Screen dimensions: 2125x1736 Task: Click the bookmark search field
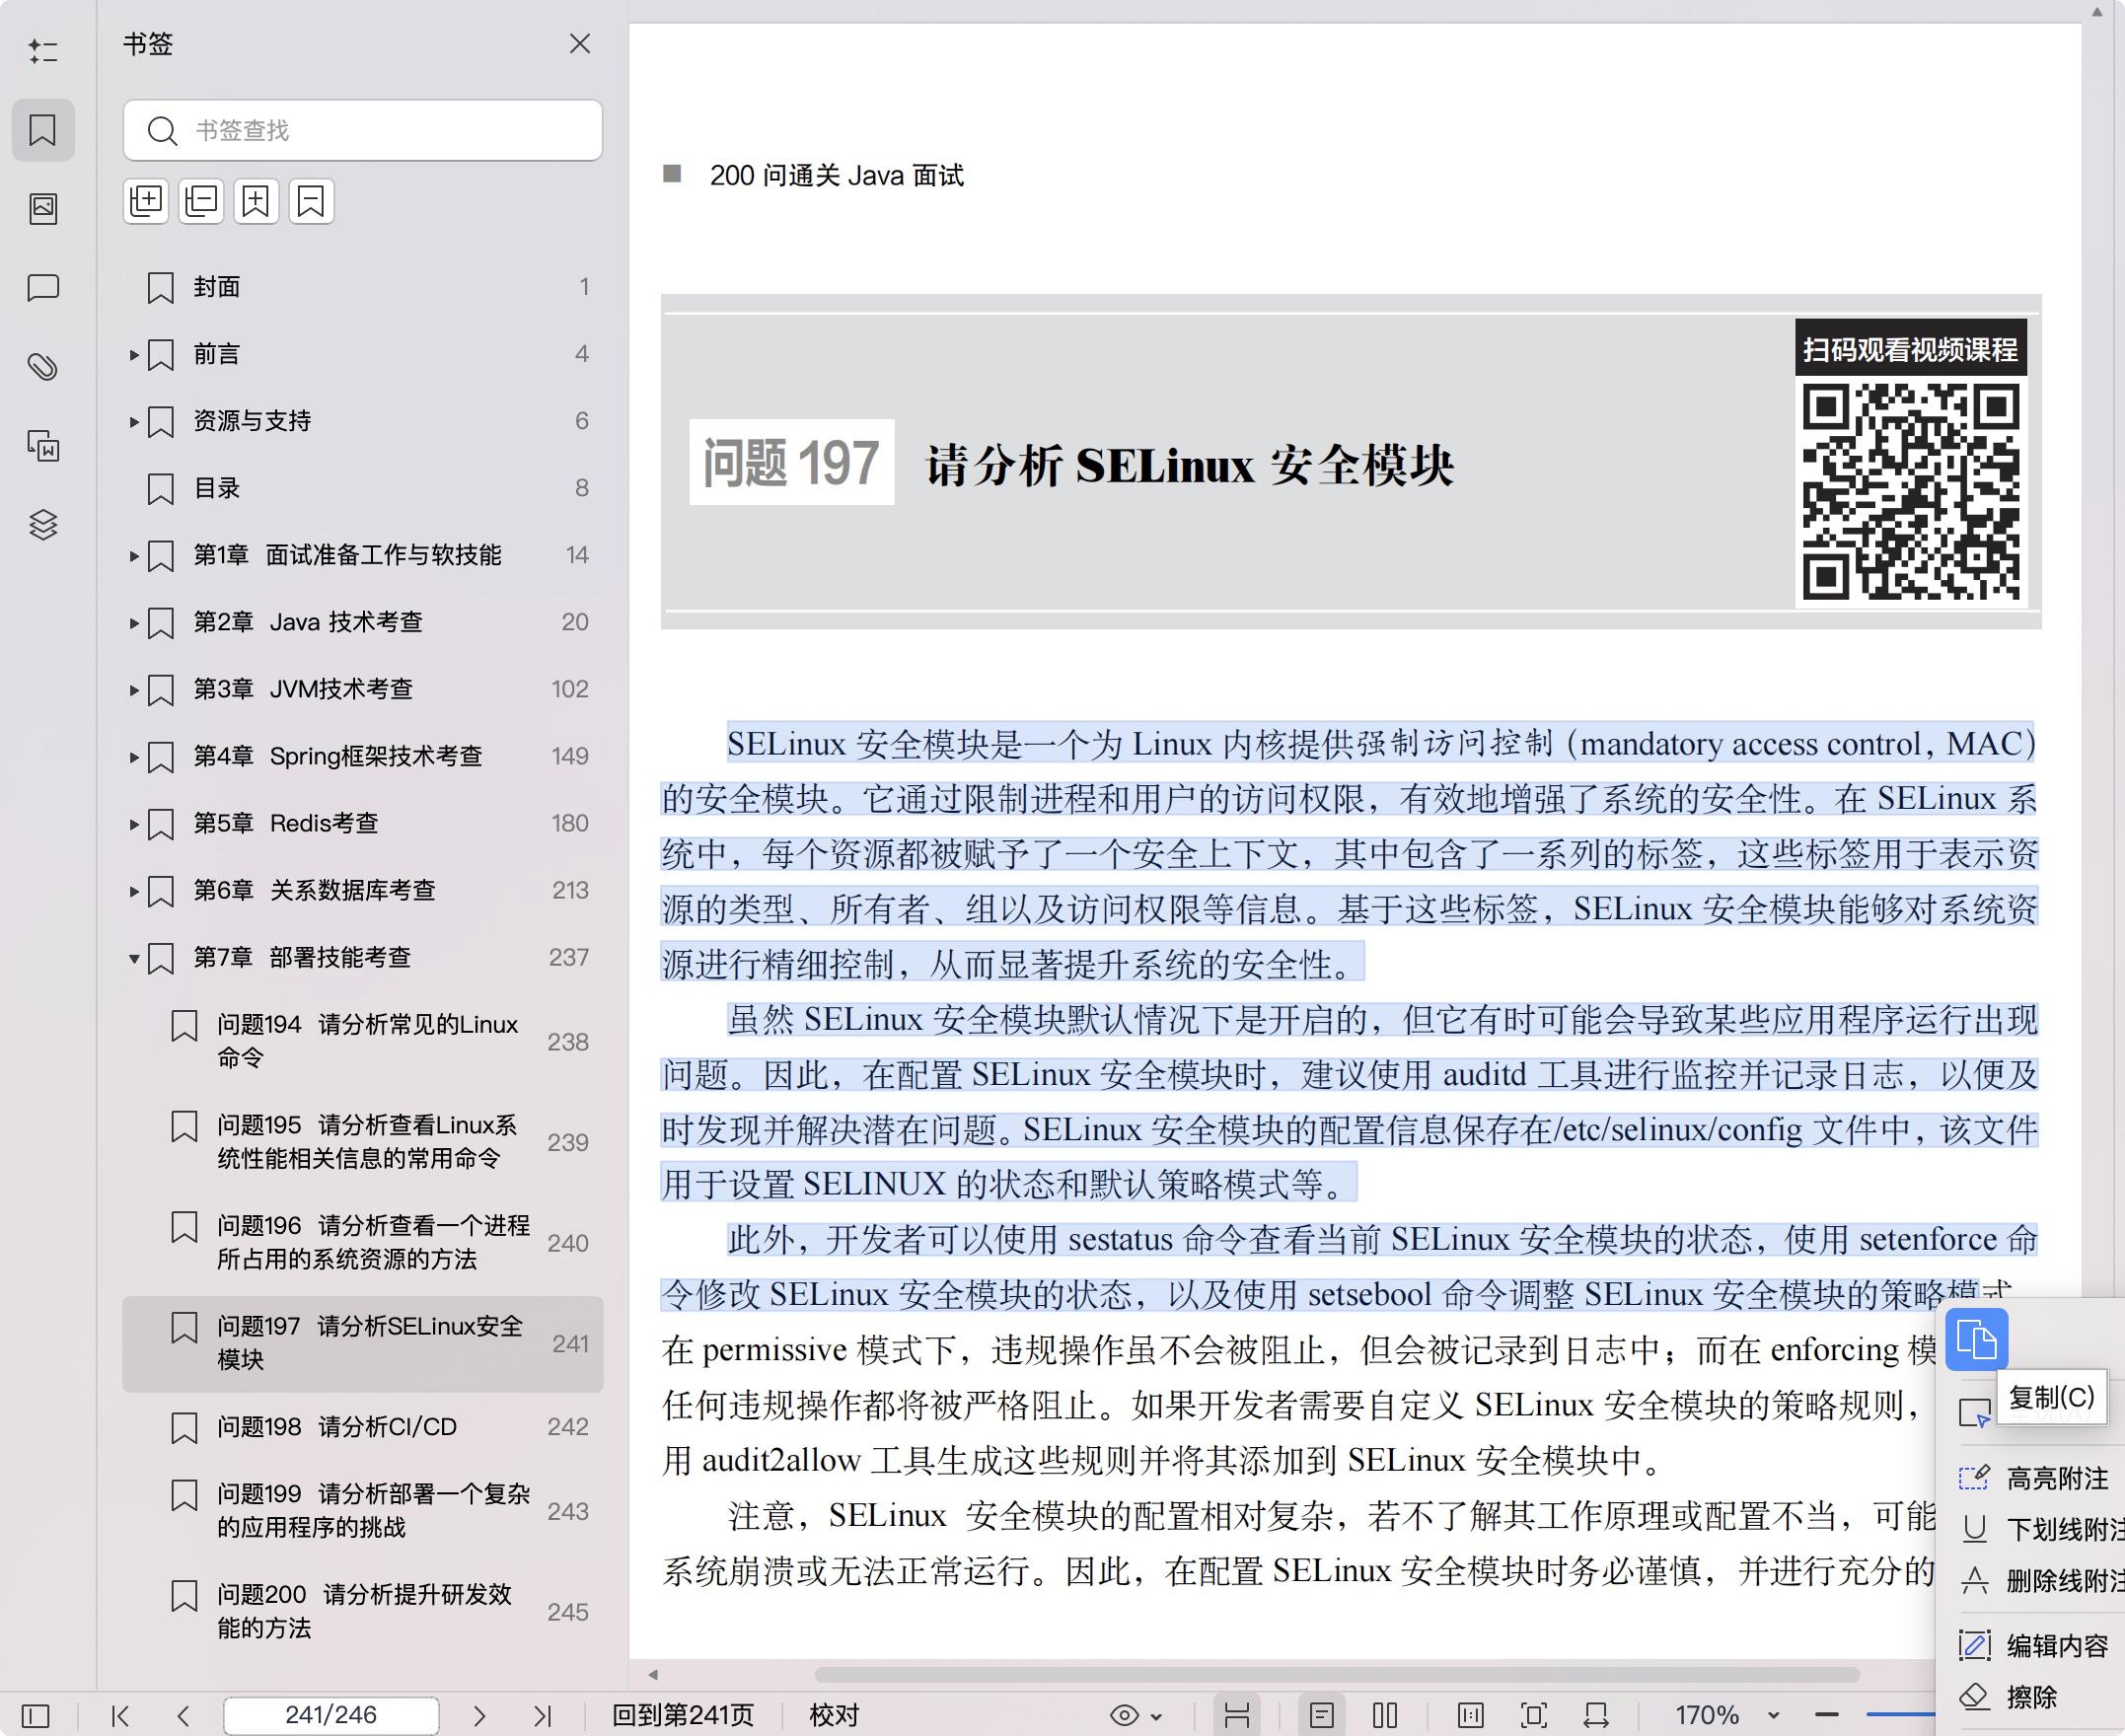pos(363,130)
